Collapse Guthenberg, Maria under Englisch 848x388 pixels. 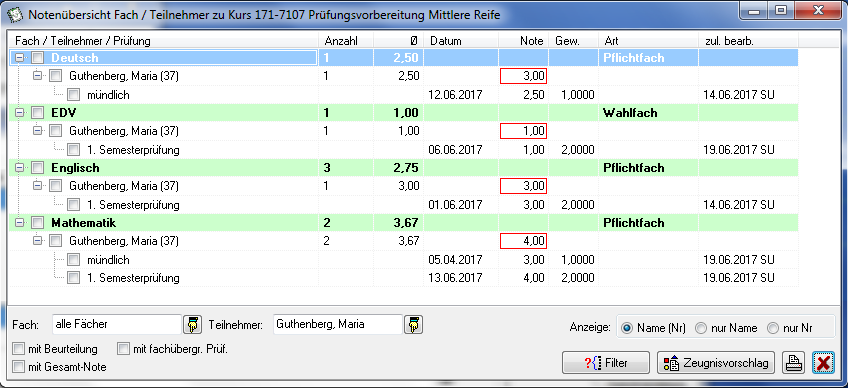tap(37, 186)
